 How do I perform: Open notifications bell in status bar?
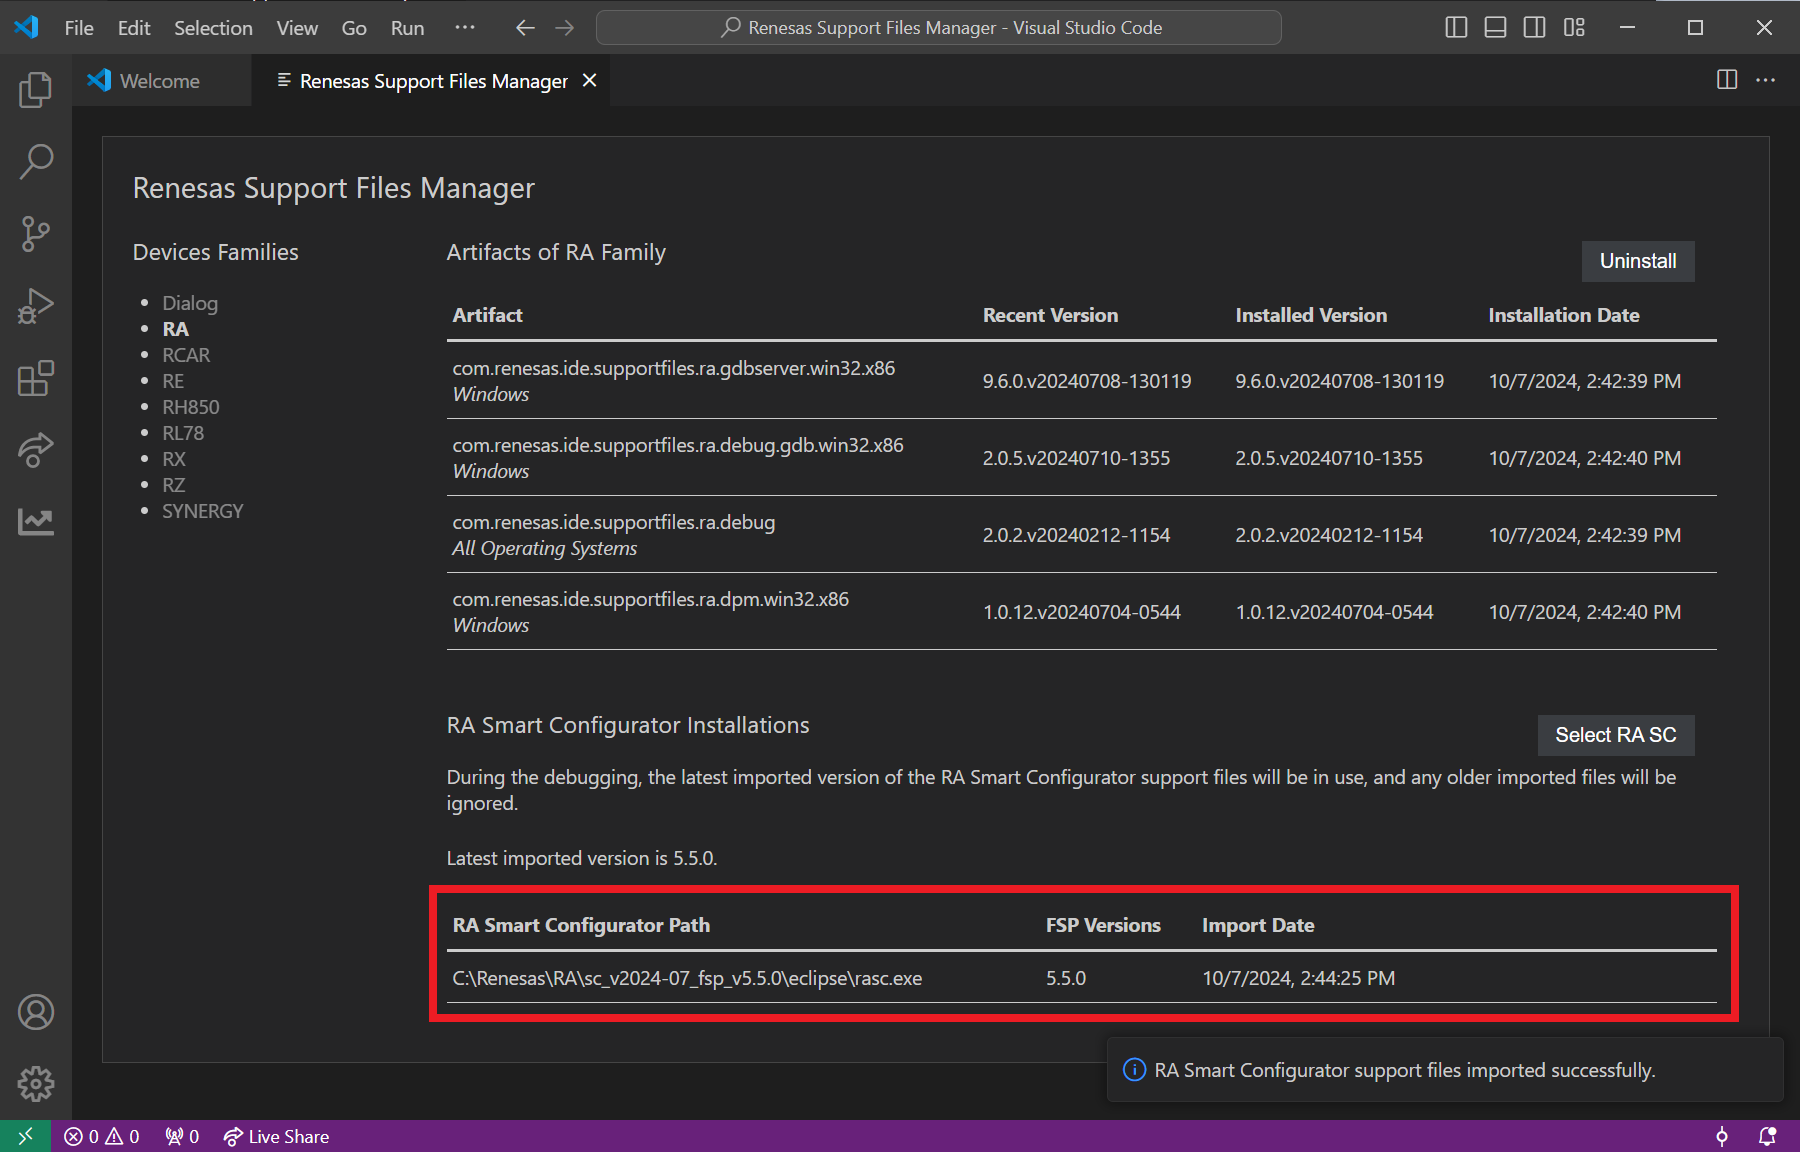(1767, 1136)
